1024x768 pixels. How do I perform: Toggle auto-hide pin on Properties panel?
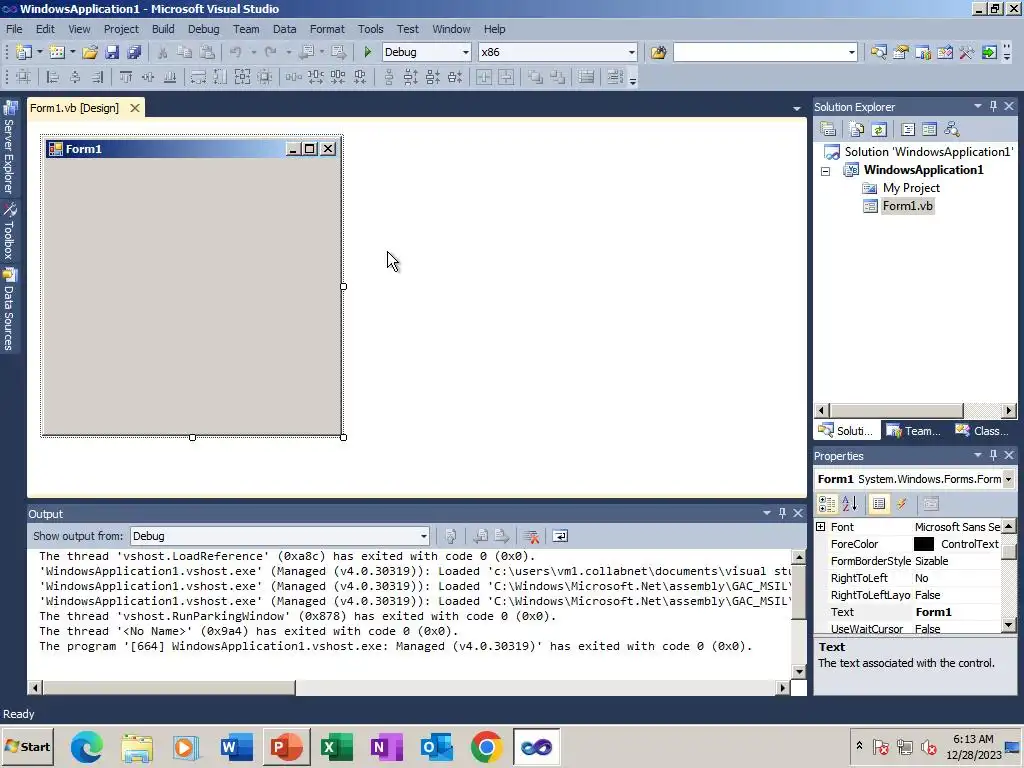pos(993,455)
